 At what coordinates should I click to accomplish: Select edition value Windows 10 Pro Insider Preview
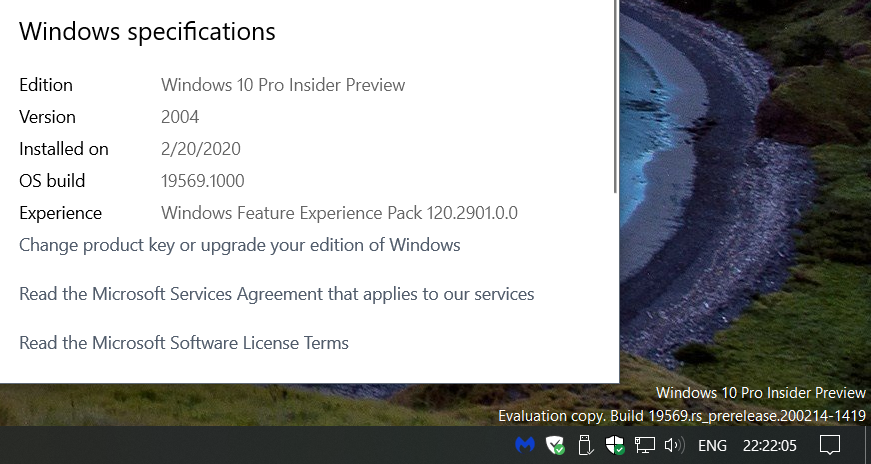(283, 85)
